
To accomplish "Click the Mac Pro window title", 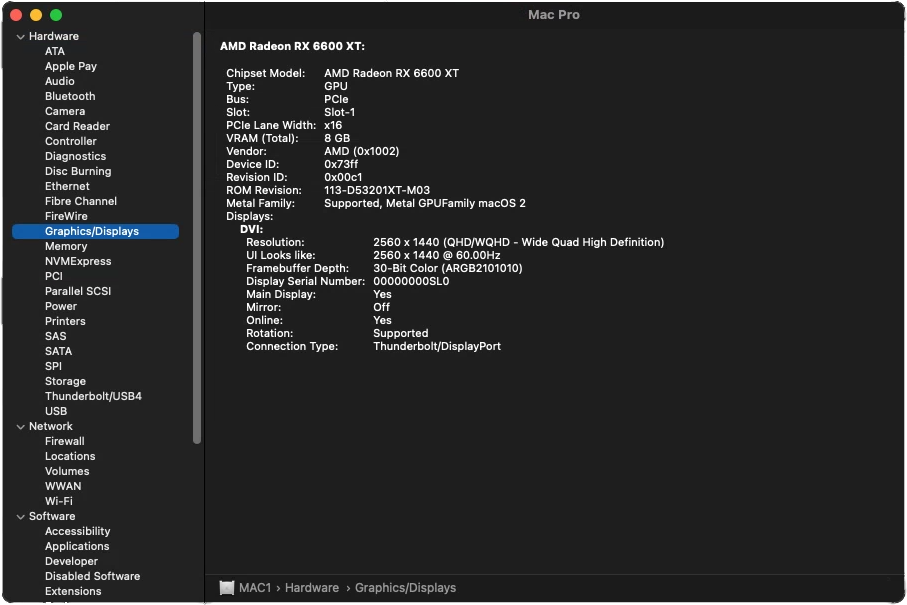I will pyautogui.click(x=554, y=15).
